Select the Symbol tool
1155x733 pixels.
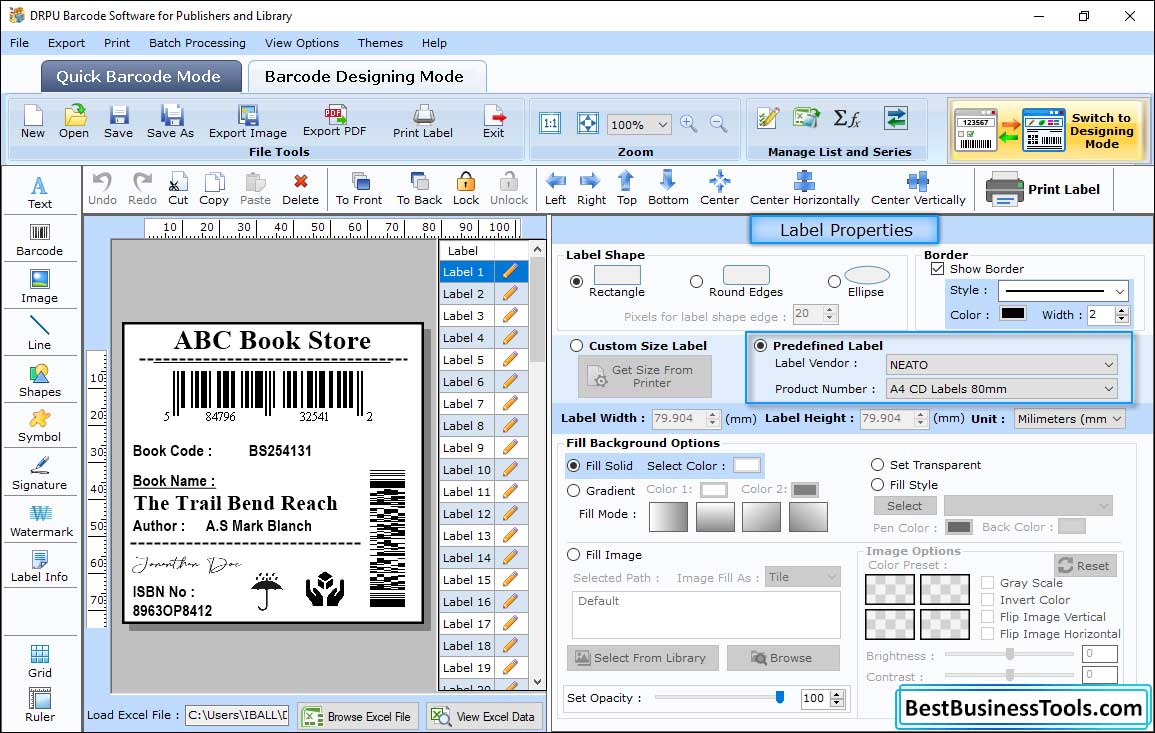click(40, 426)
